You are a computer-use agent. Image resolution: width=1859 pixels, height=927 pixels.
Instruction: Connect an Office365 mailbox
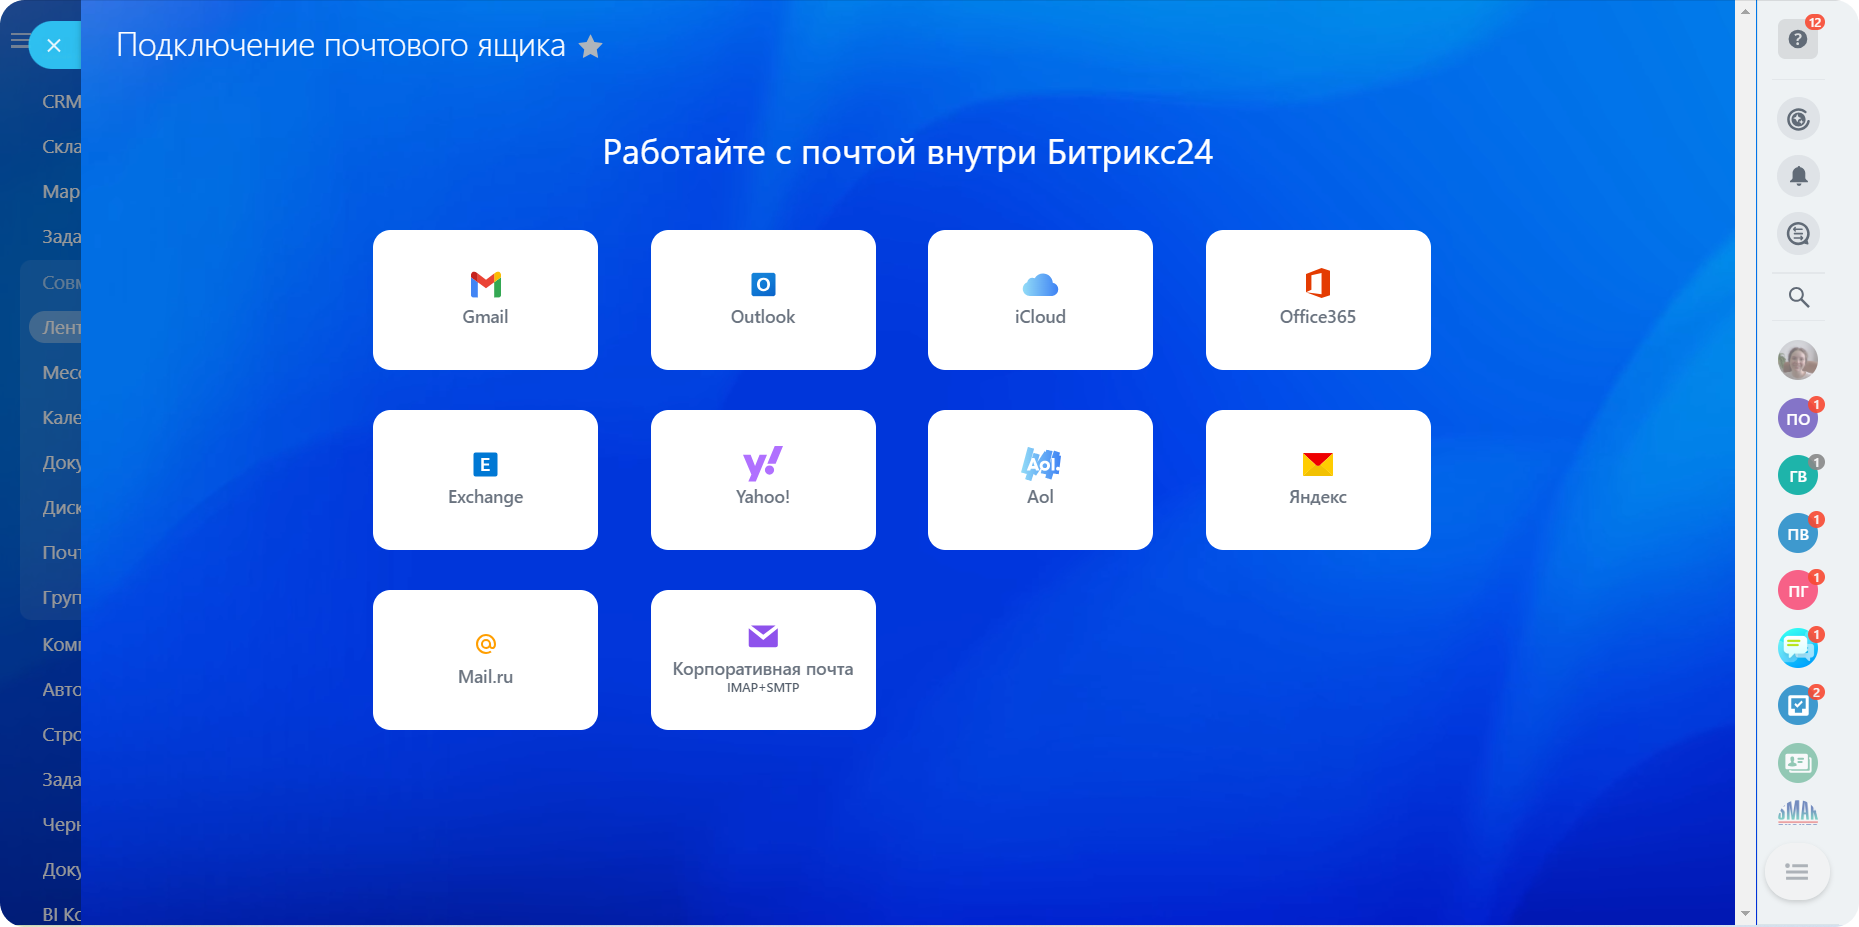click(x=1318, y=300)
